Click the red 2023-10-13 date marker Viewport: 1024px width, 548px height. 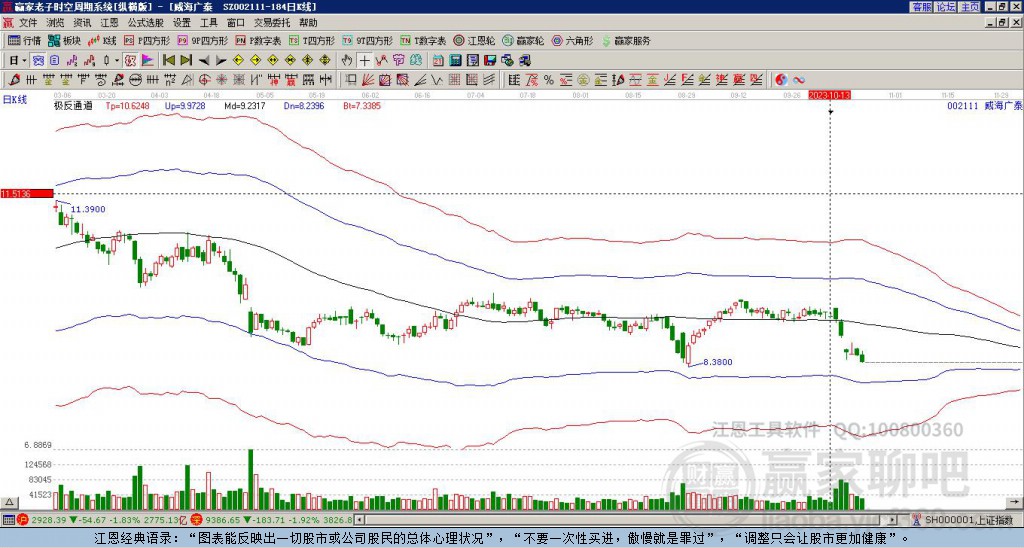tap(829, 95)
